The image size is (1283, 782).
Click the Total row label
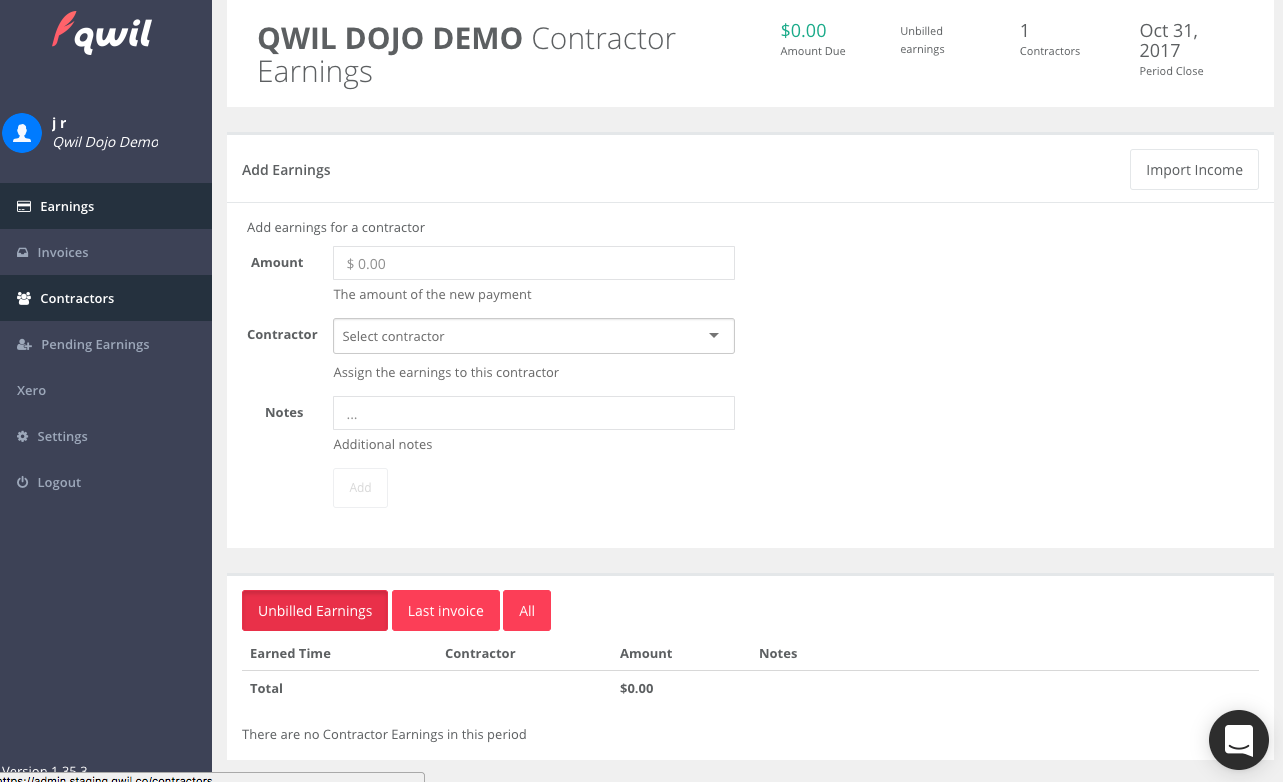[266, 688]
